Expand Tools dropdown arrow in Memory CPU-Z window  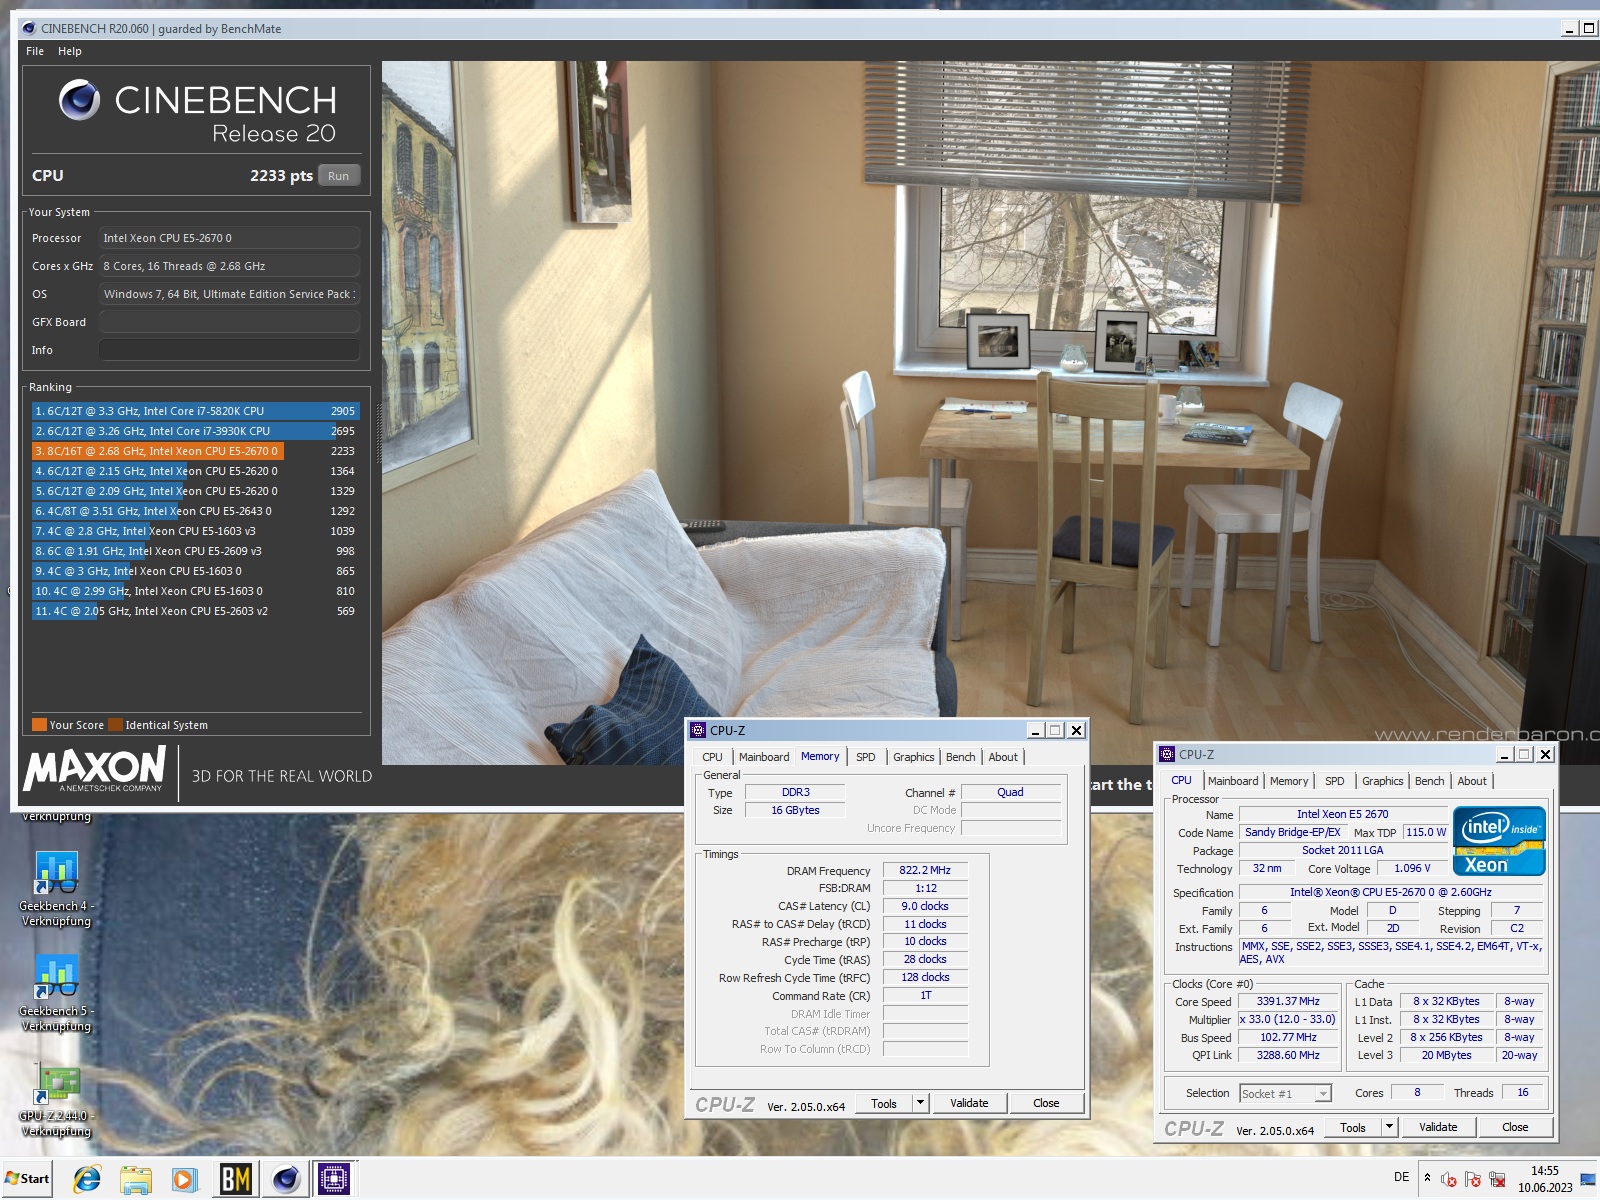coord(921,1103)
